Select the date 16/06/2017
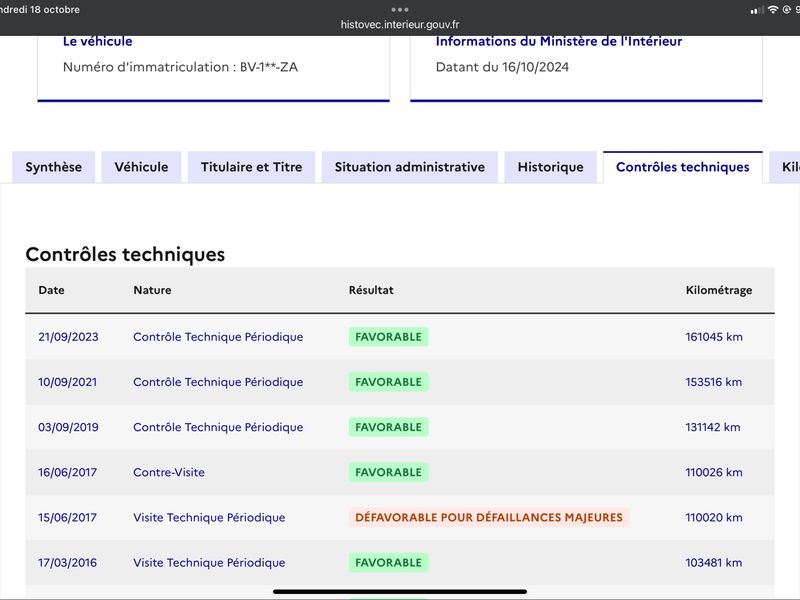 [x=67, y=472]
